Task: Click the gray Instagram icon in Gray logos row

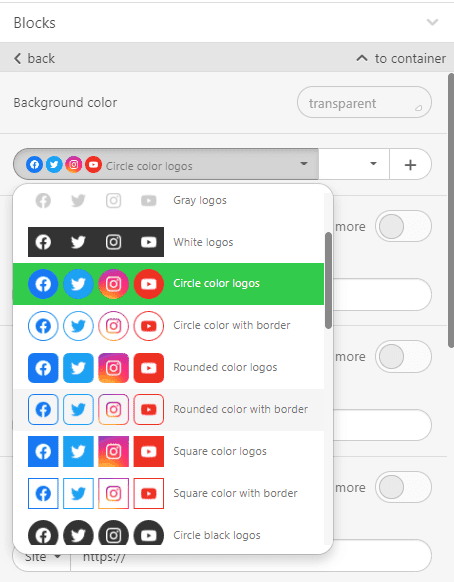Action: pyautogui.click(x=113, y=200)
